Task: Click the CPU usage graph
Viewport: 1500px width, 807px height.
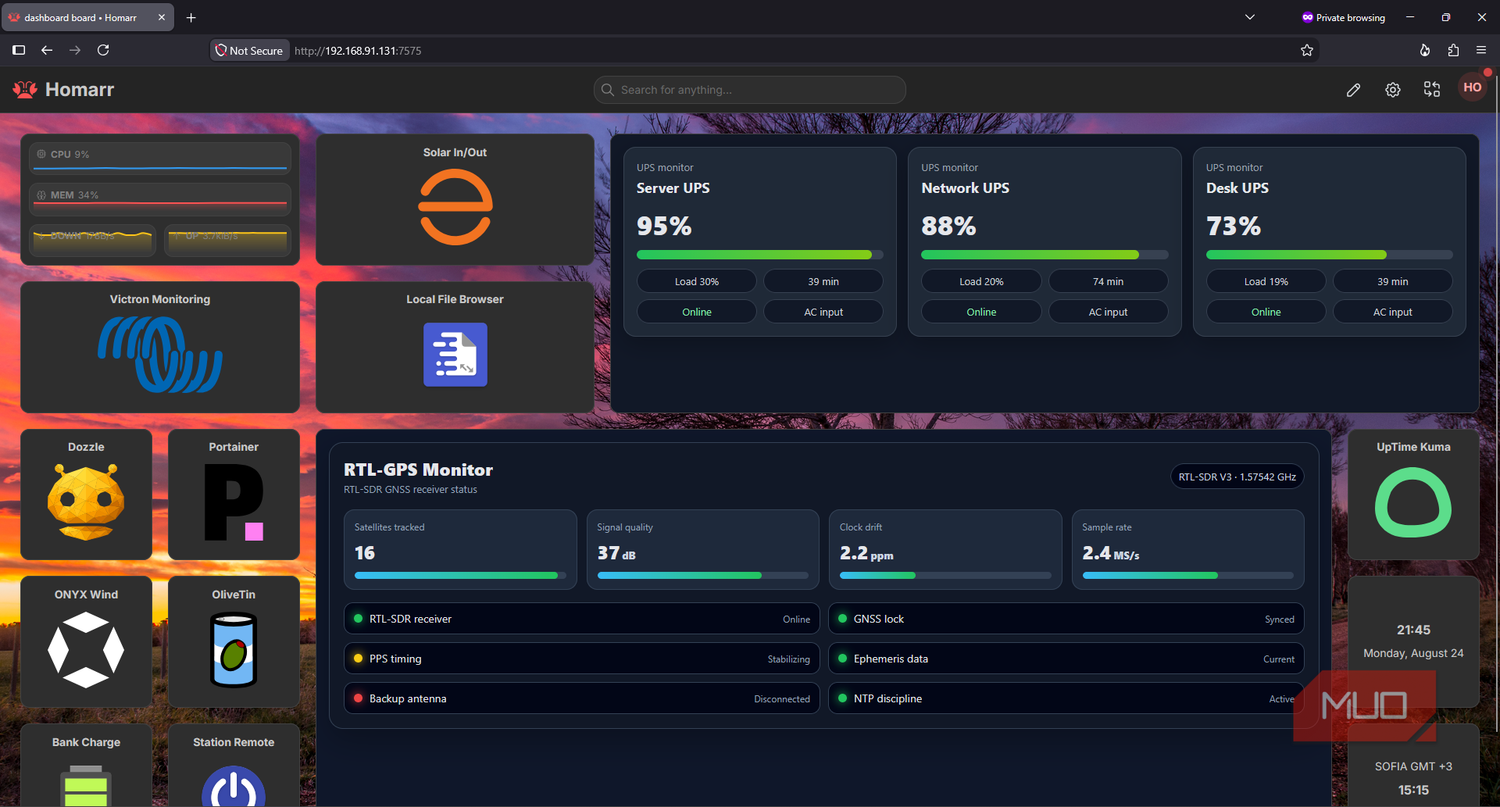Action: coord(160,159)
